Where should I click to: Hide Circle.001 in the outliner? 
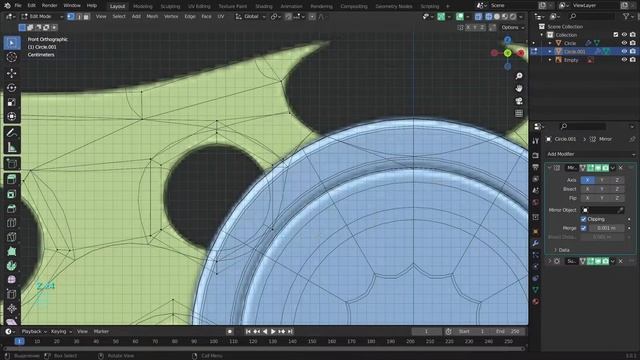tap(624, 51)
